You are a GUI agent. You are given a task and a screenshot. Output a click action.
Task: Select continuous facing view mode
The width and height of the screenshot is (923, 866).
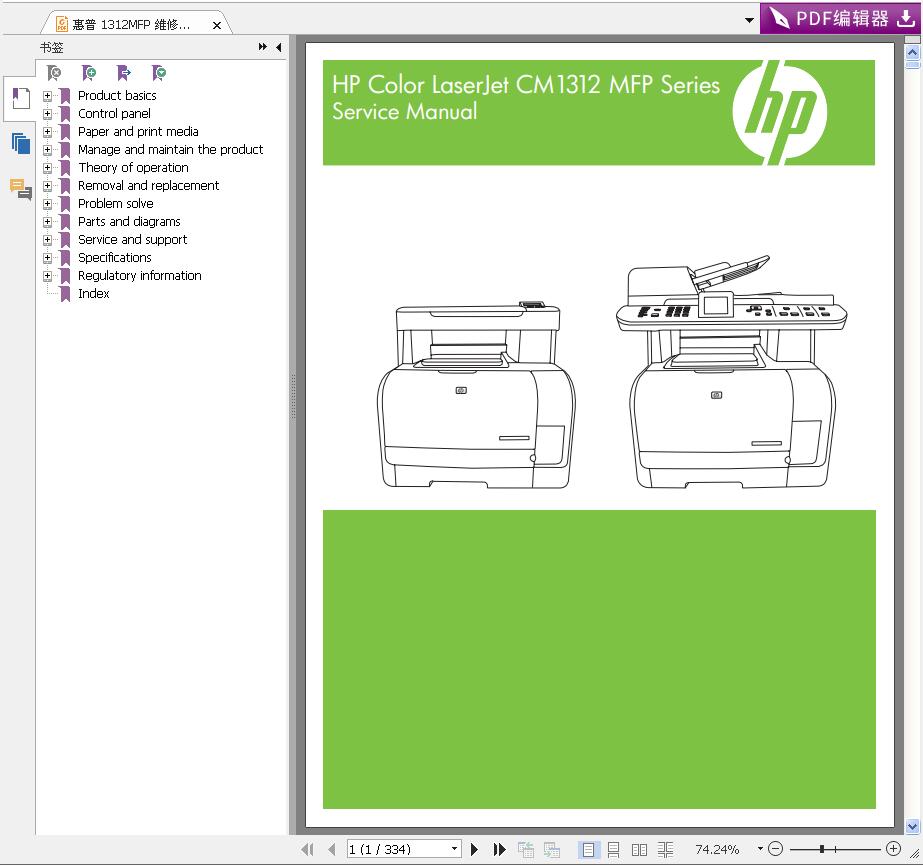pos(665,850)
